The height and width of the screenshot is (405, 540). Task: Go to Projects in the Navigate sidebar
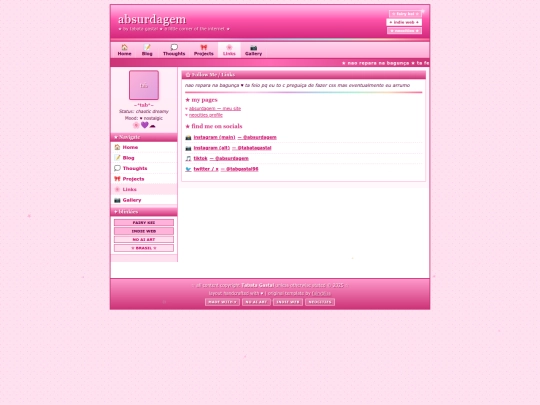144,179
